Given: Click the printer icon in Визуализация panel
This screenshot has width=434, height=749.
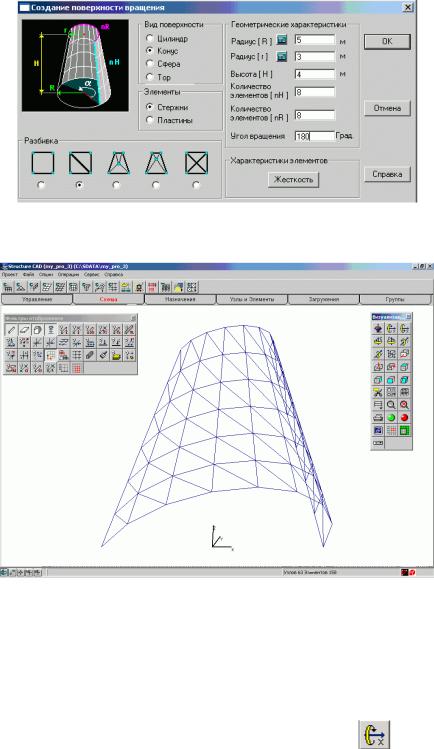Looking at the screenshot, I should [x=378, y=418].
